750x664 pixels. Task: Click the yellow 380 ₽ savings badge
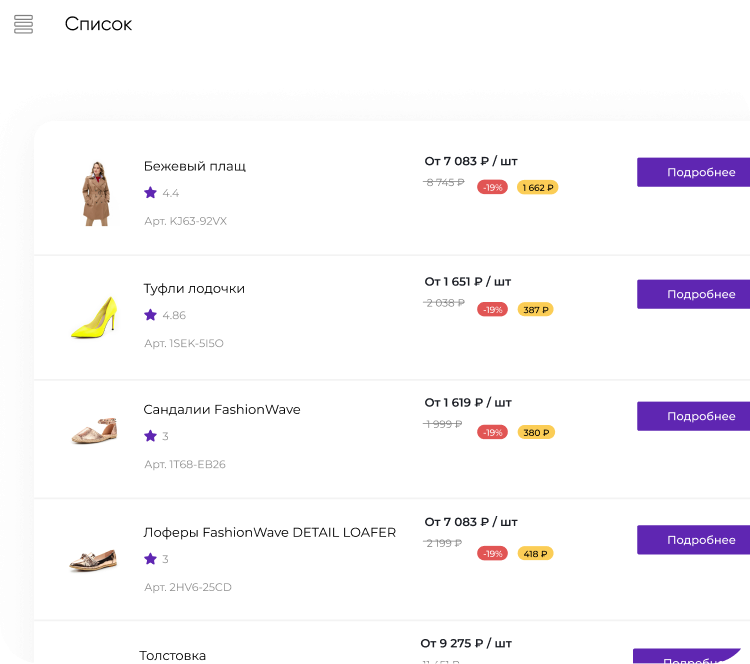(535, 433)
